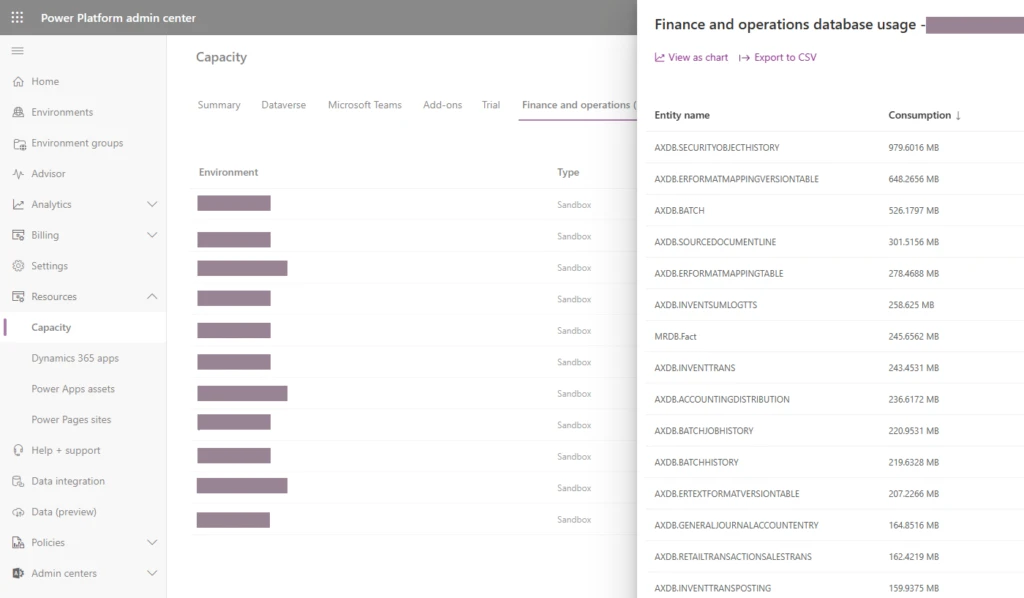
Task: Expand the Analytics section
Action: (152, 204)
